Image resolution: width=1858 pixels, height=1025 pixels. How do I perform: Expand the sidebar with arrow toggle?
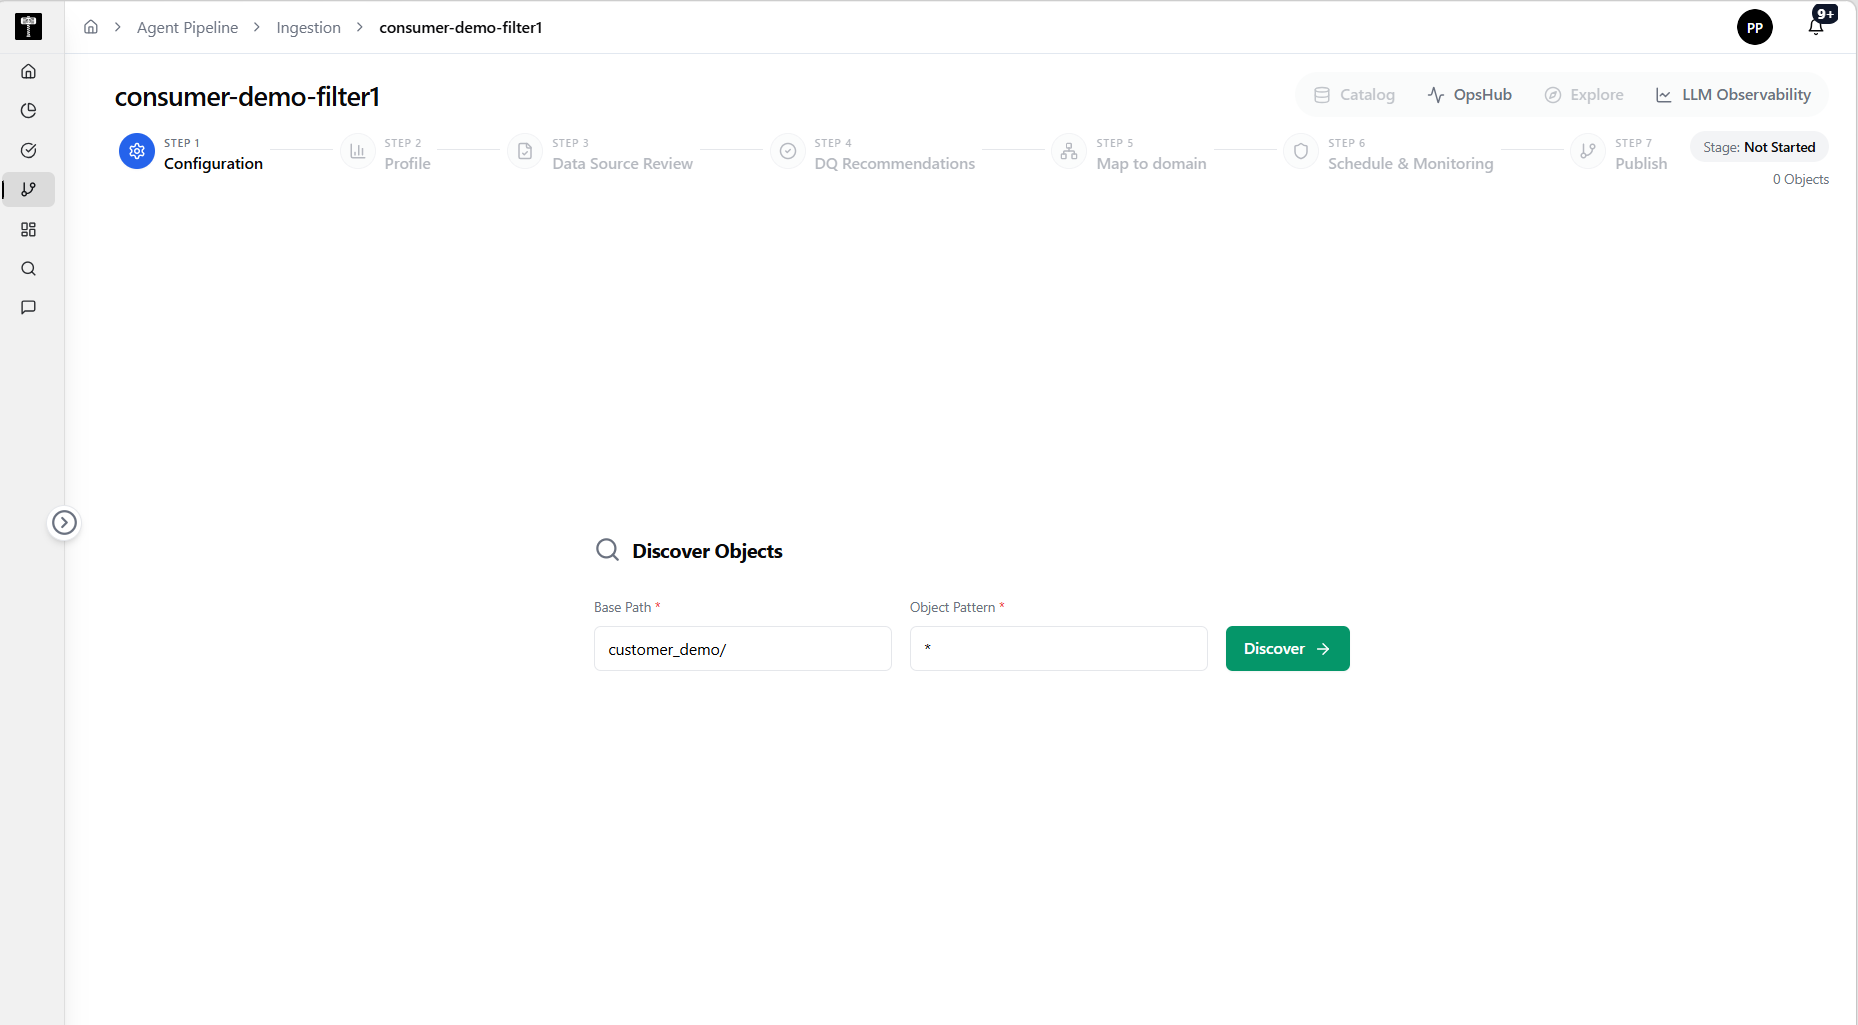[x=64, y=523]
